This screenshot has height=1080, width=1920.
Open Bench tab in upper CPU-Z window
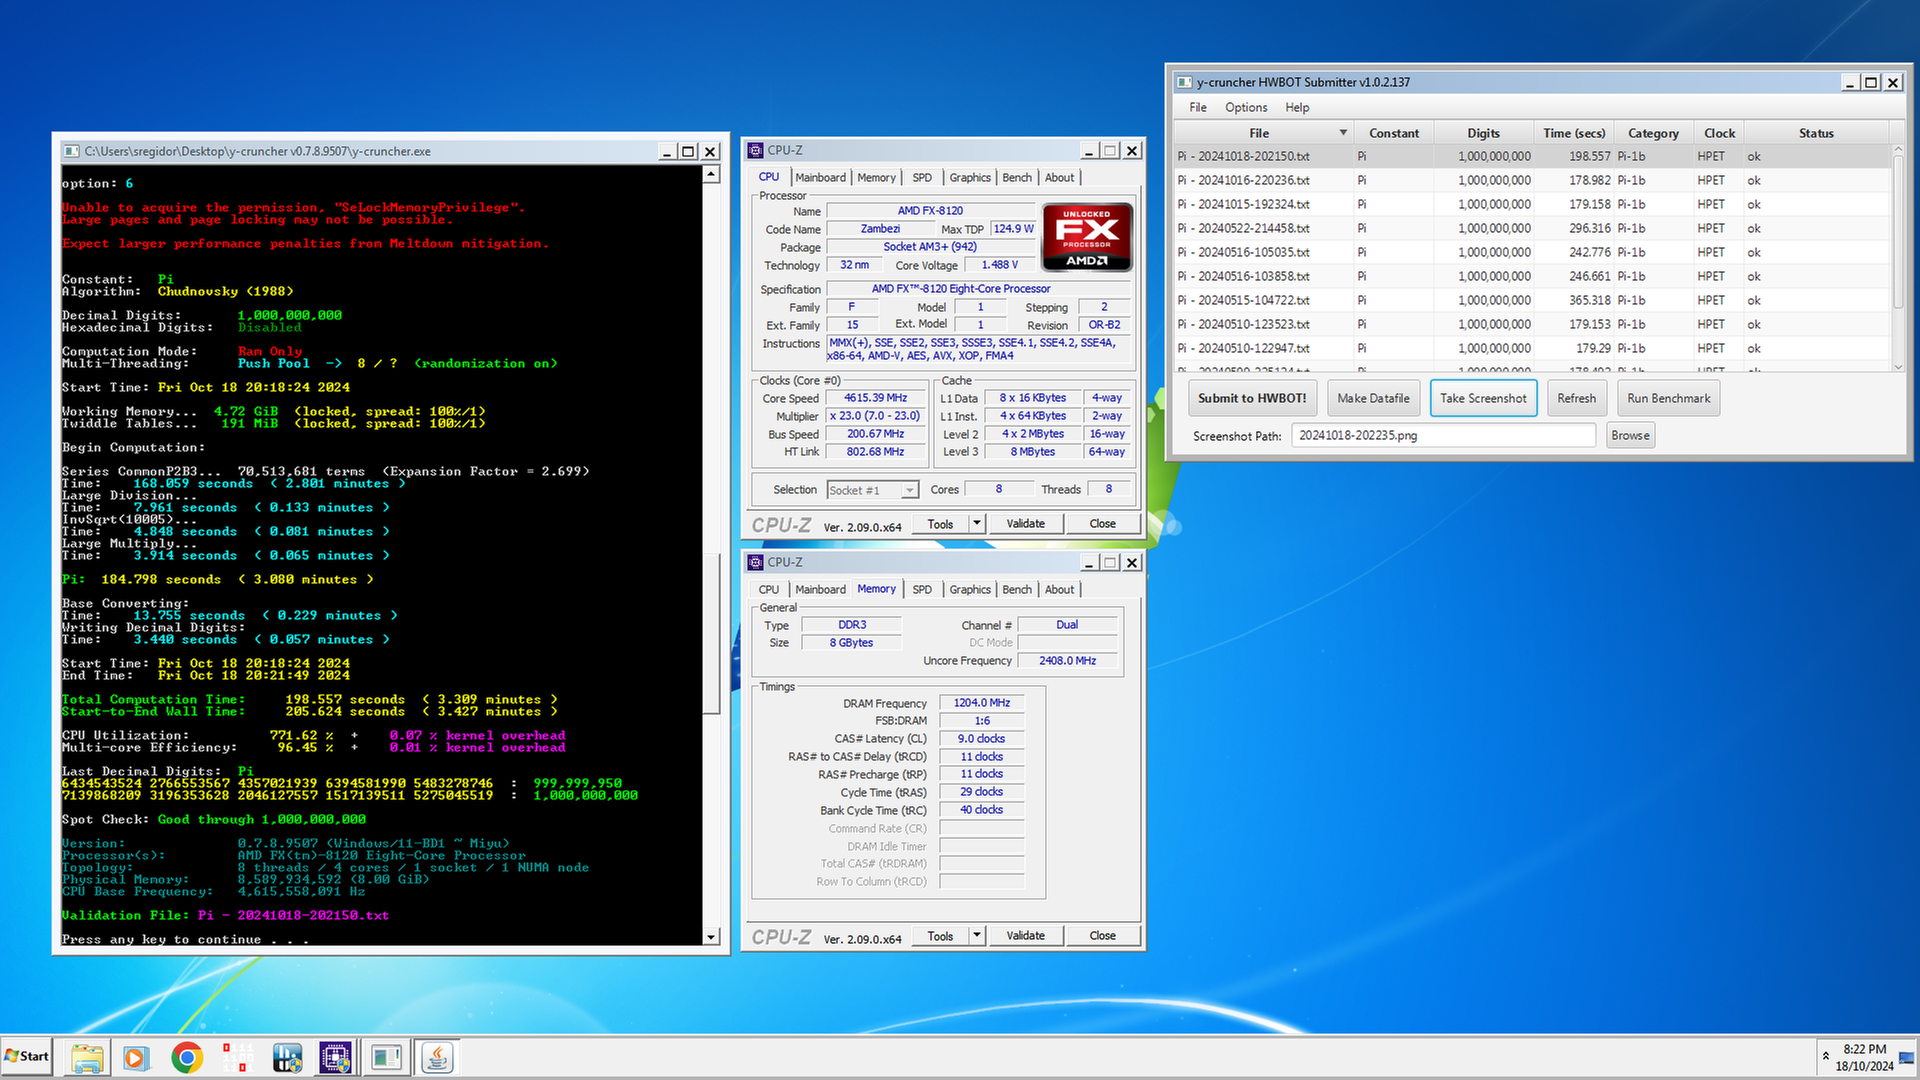tap(1017, 177)
